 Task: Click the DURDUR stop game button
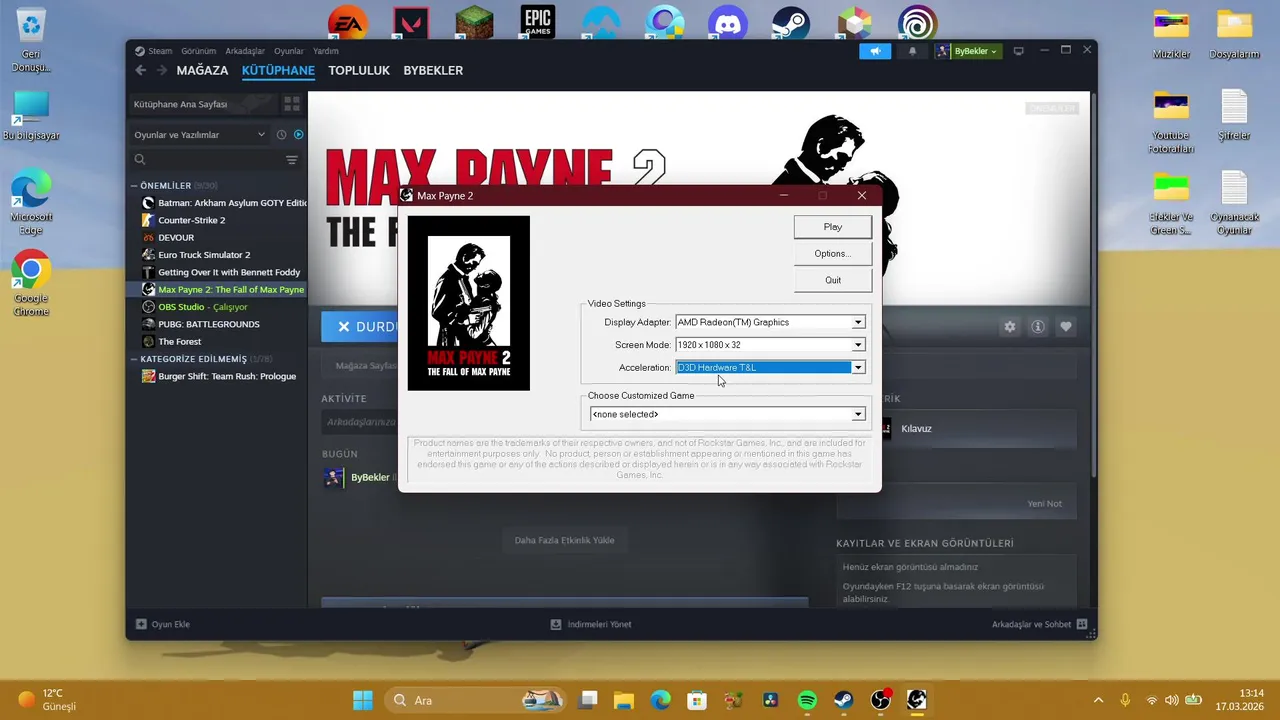tap(360, 327)
